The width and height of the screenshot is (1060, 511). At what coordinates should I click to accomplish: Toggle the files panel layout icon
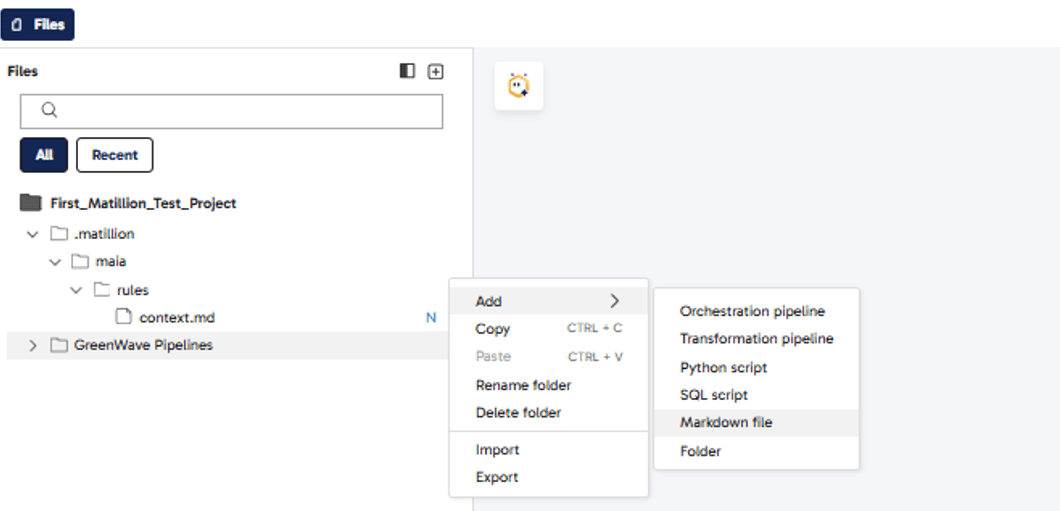(407, 71)
